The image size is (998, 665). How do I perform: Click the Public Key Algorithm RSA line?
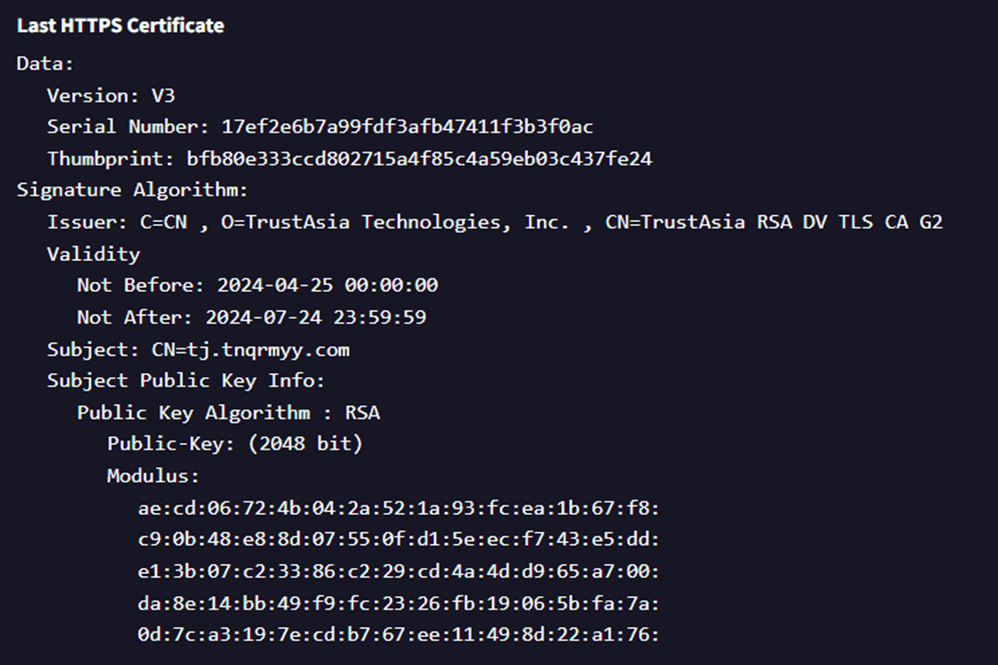228,412
